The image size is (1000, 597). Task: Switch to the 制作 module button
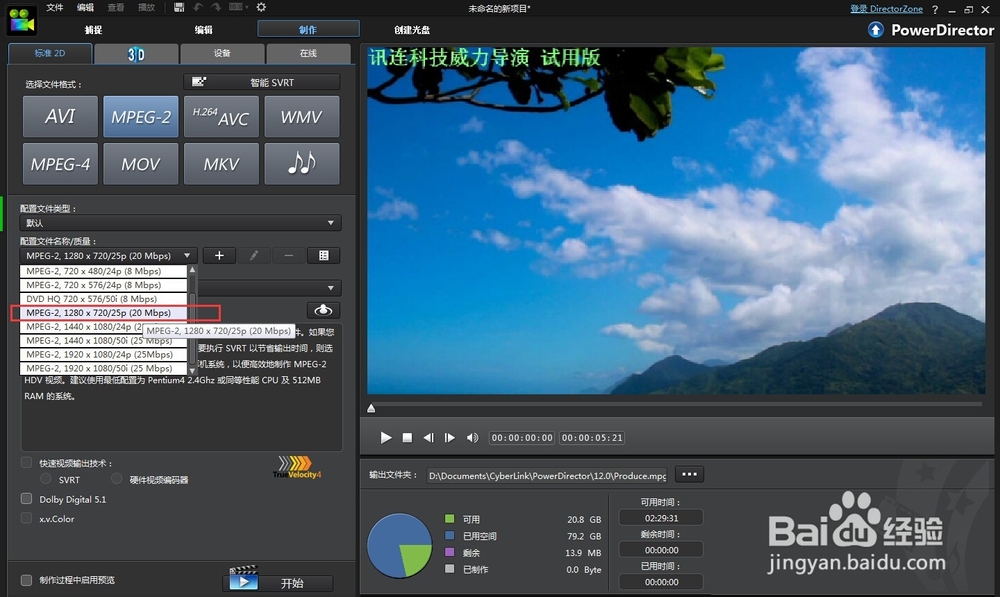(308, 29)
